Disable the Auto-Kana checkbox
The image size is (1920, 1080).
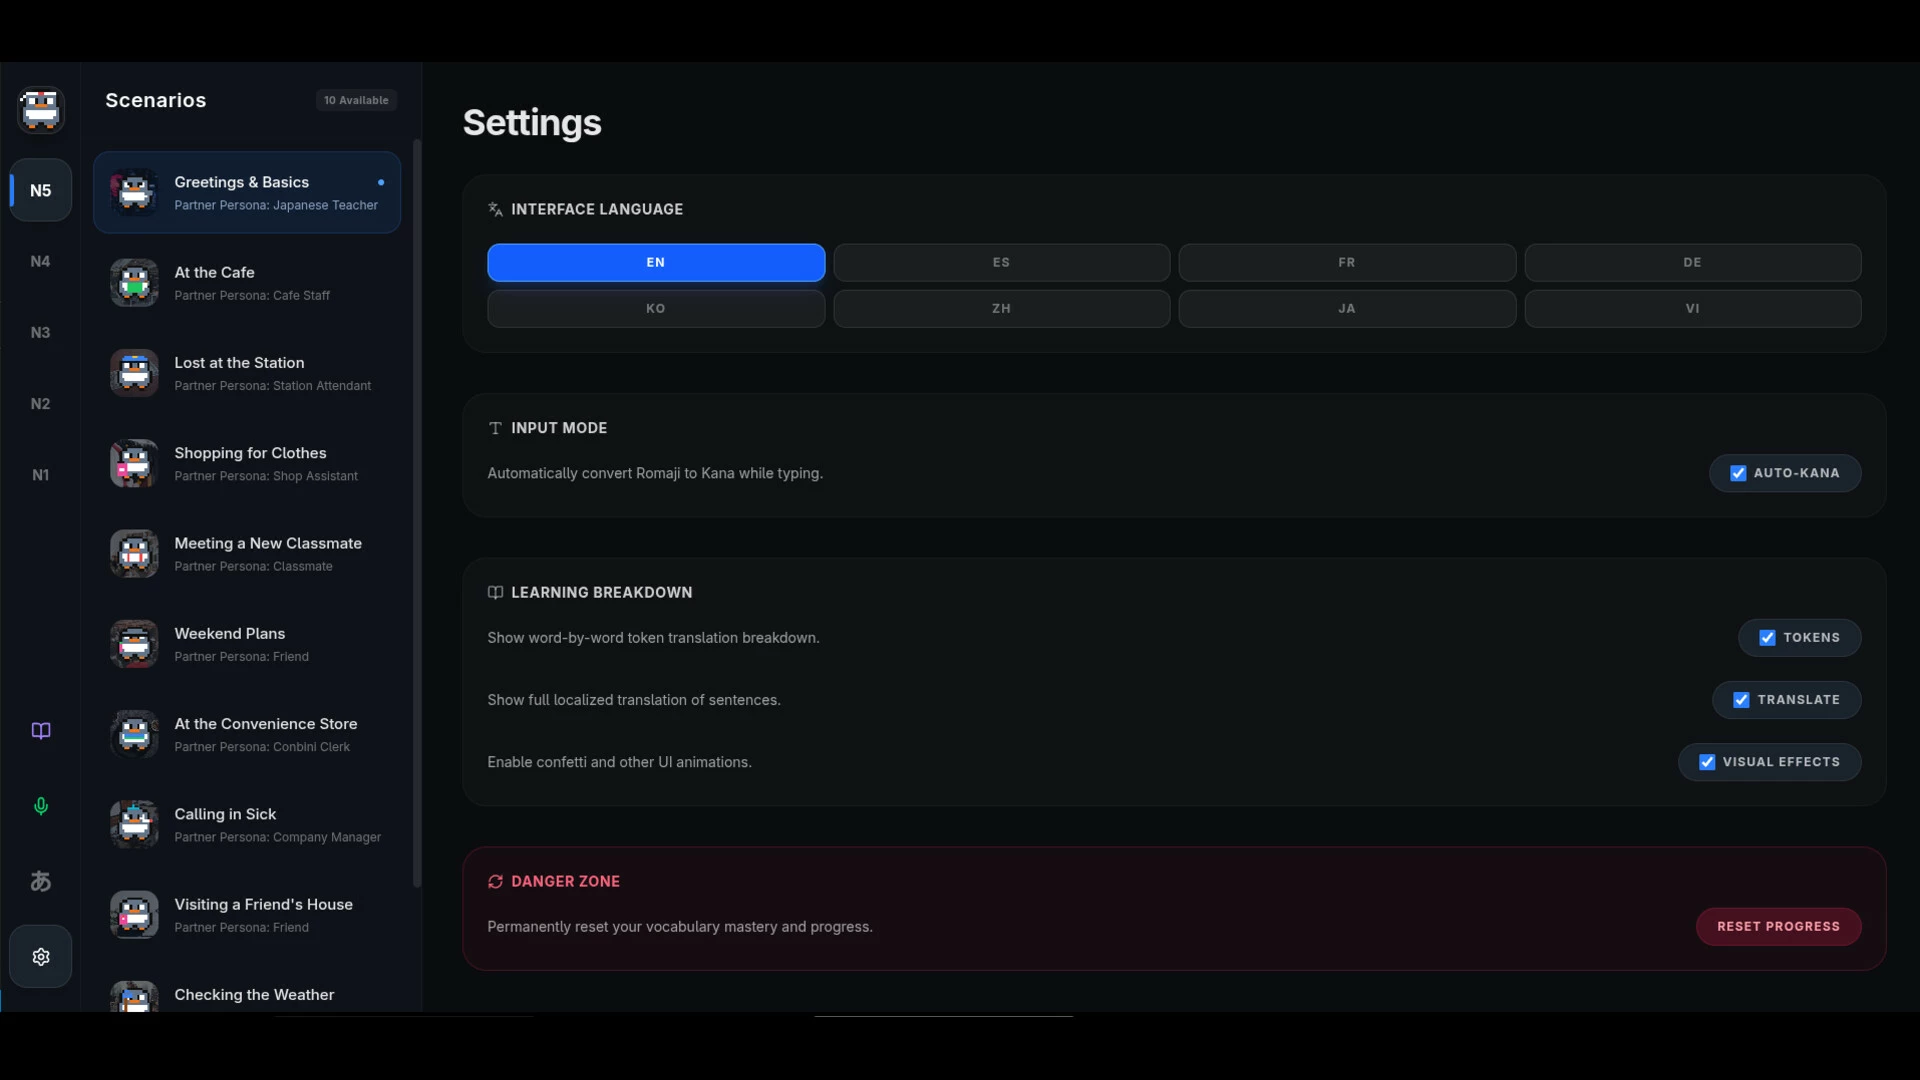(1738, 473)
